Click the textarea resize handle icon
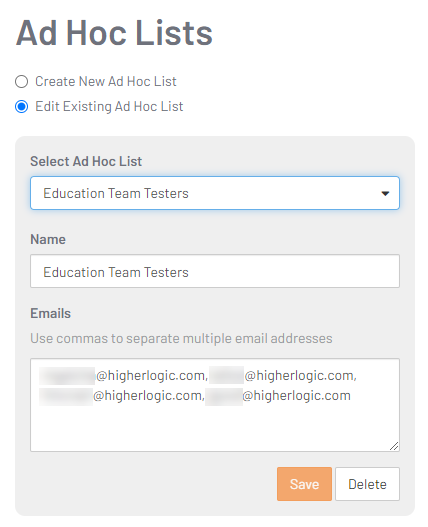Image resolution: width=428 pixels, height=527 pixels. coord(394,446)
